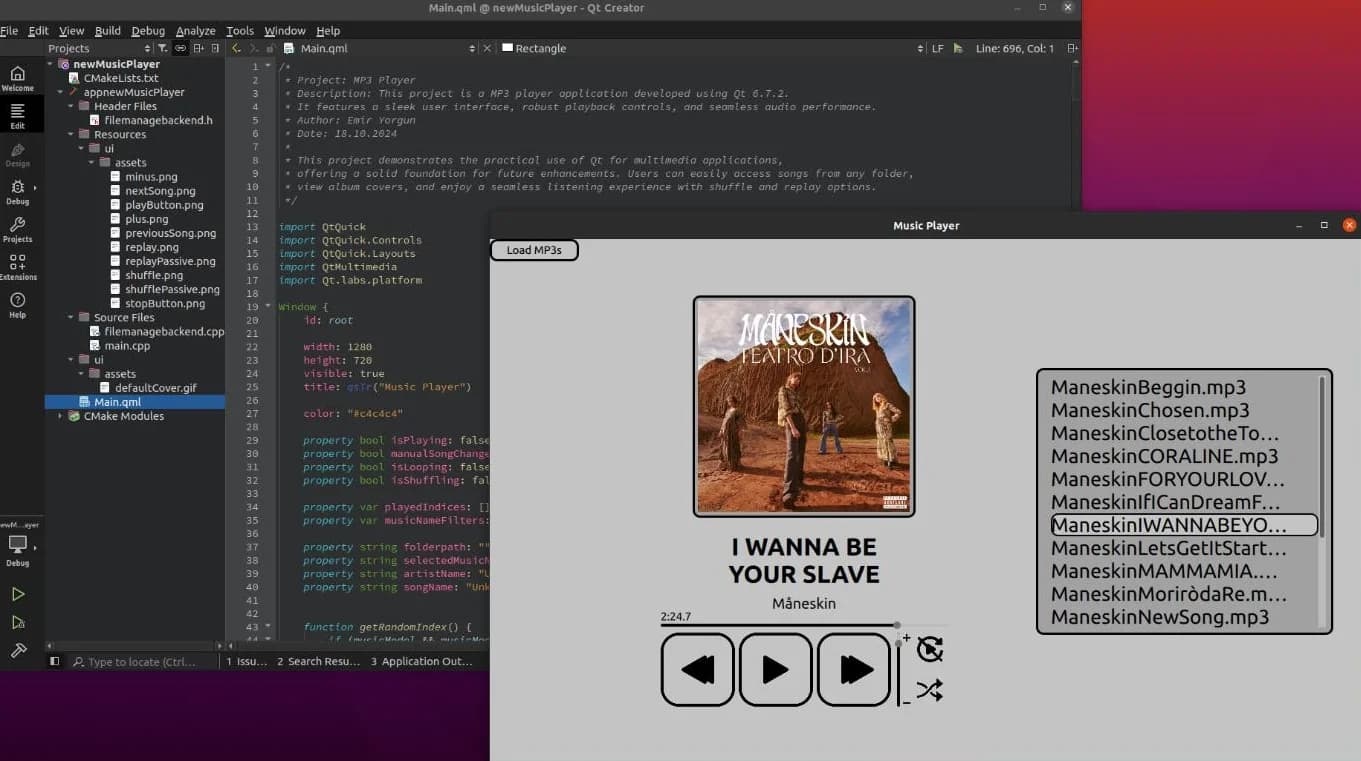This screenshot has height=761, width=1361.
Task: Select ManeskinBeggin.mp3 in the playlist
Action: tap(1184, 388)
